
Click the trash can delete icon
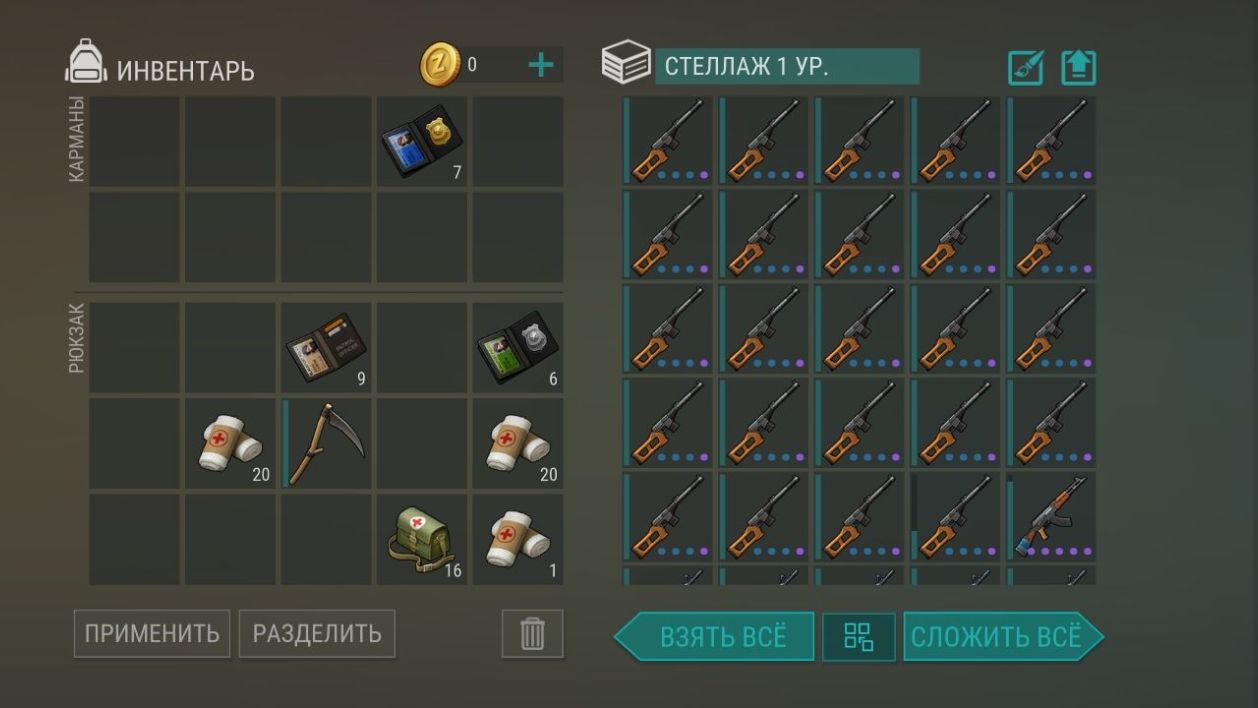(x=532, y=634)
